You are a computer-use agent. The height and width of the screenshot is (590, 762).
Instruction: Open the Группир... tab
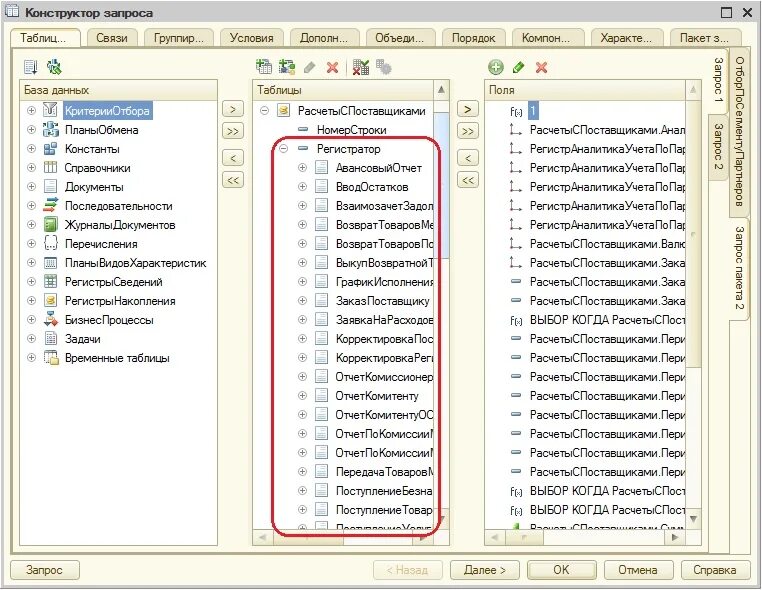[x=178, y=38]
